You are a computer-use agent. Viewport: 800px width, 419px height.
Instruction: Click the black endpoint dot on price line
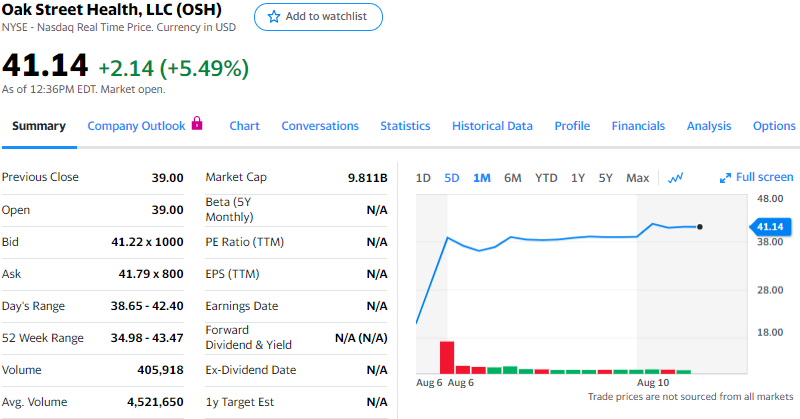coord(699,227)
